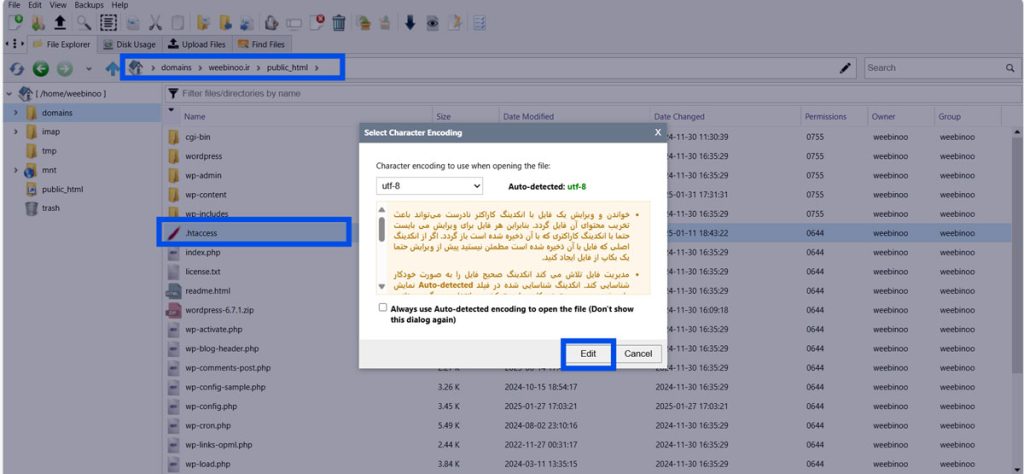Click the pencil edit path icon
This screenshot has width=1024, height=474.
pos(845,67)
